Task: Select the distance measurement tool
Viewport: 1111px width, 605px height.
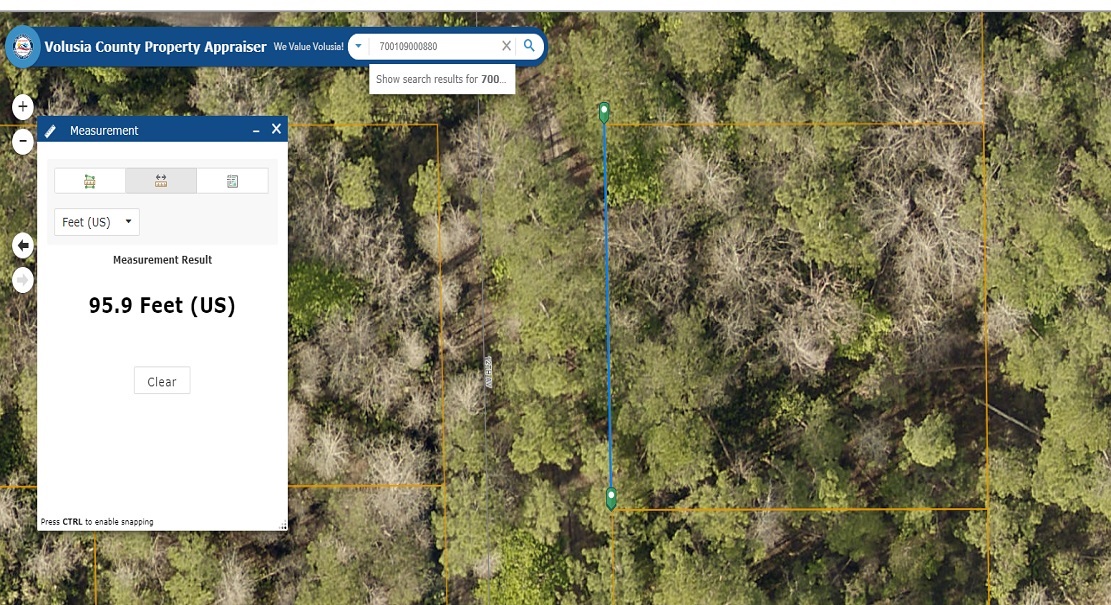Action: (x=161, y=181)
